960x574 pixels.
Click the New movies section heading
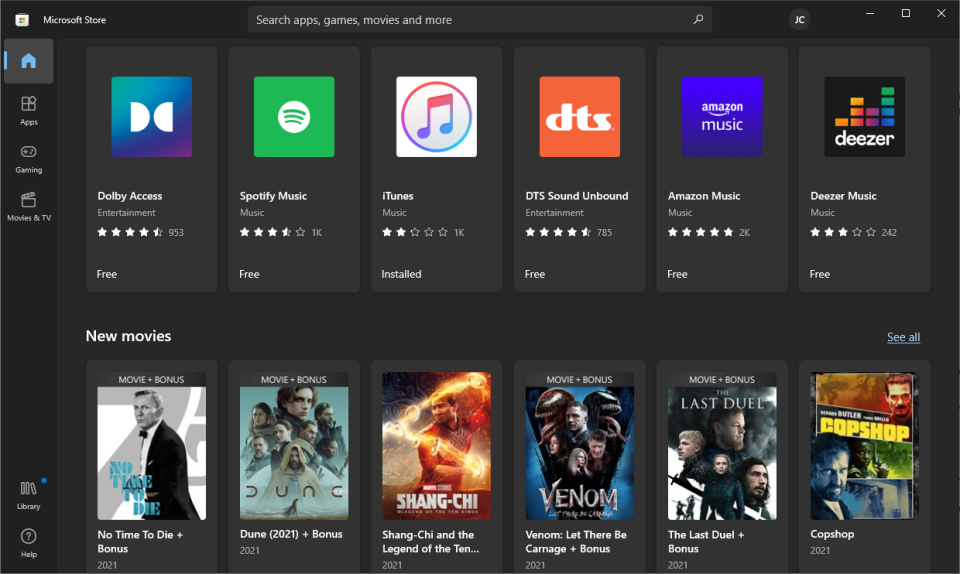click(129, 336)
